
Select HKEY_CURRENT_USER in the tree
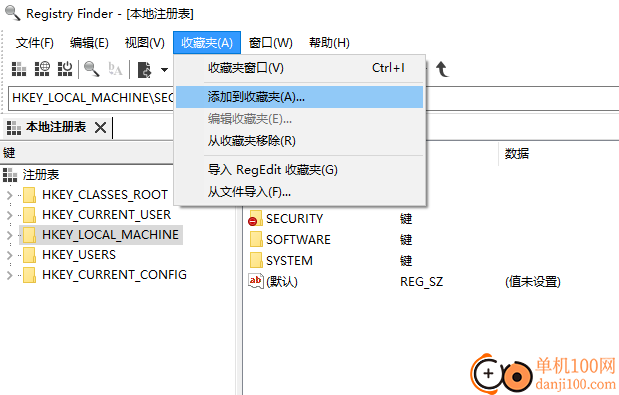point(107,215)
